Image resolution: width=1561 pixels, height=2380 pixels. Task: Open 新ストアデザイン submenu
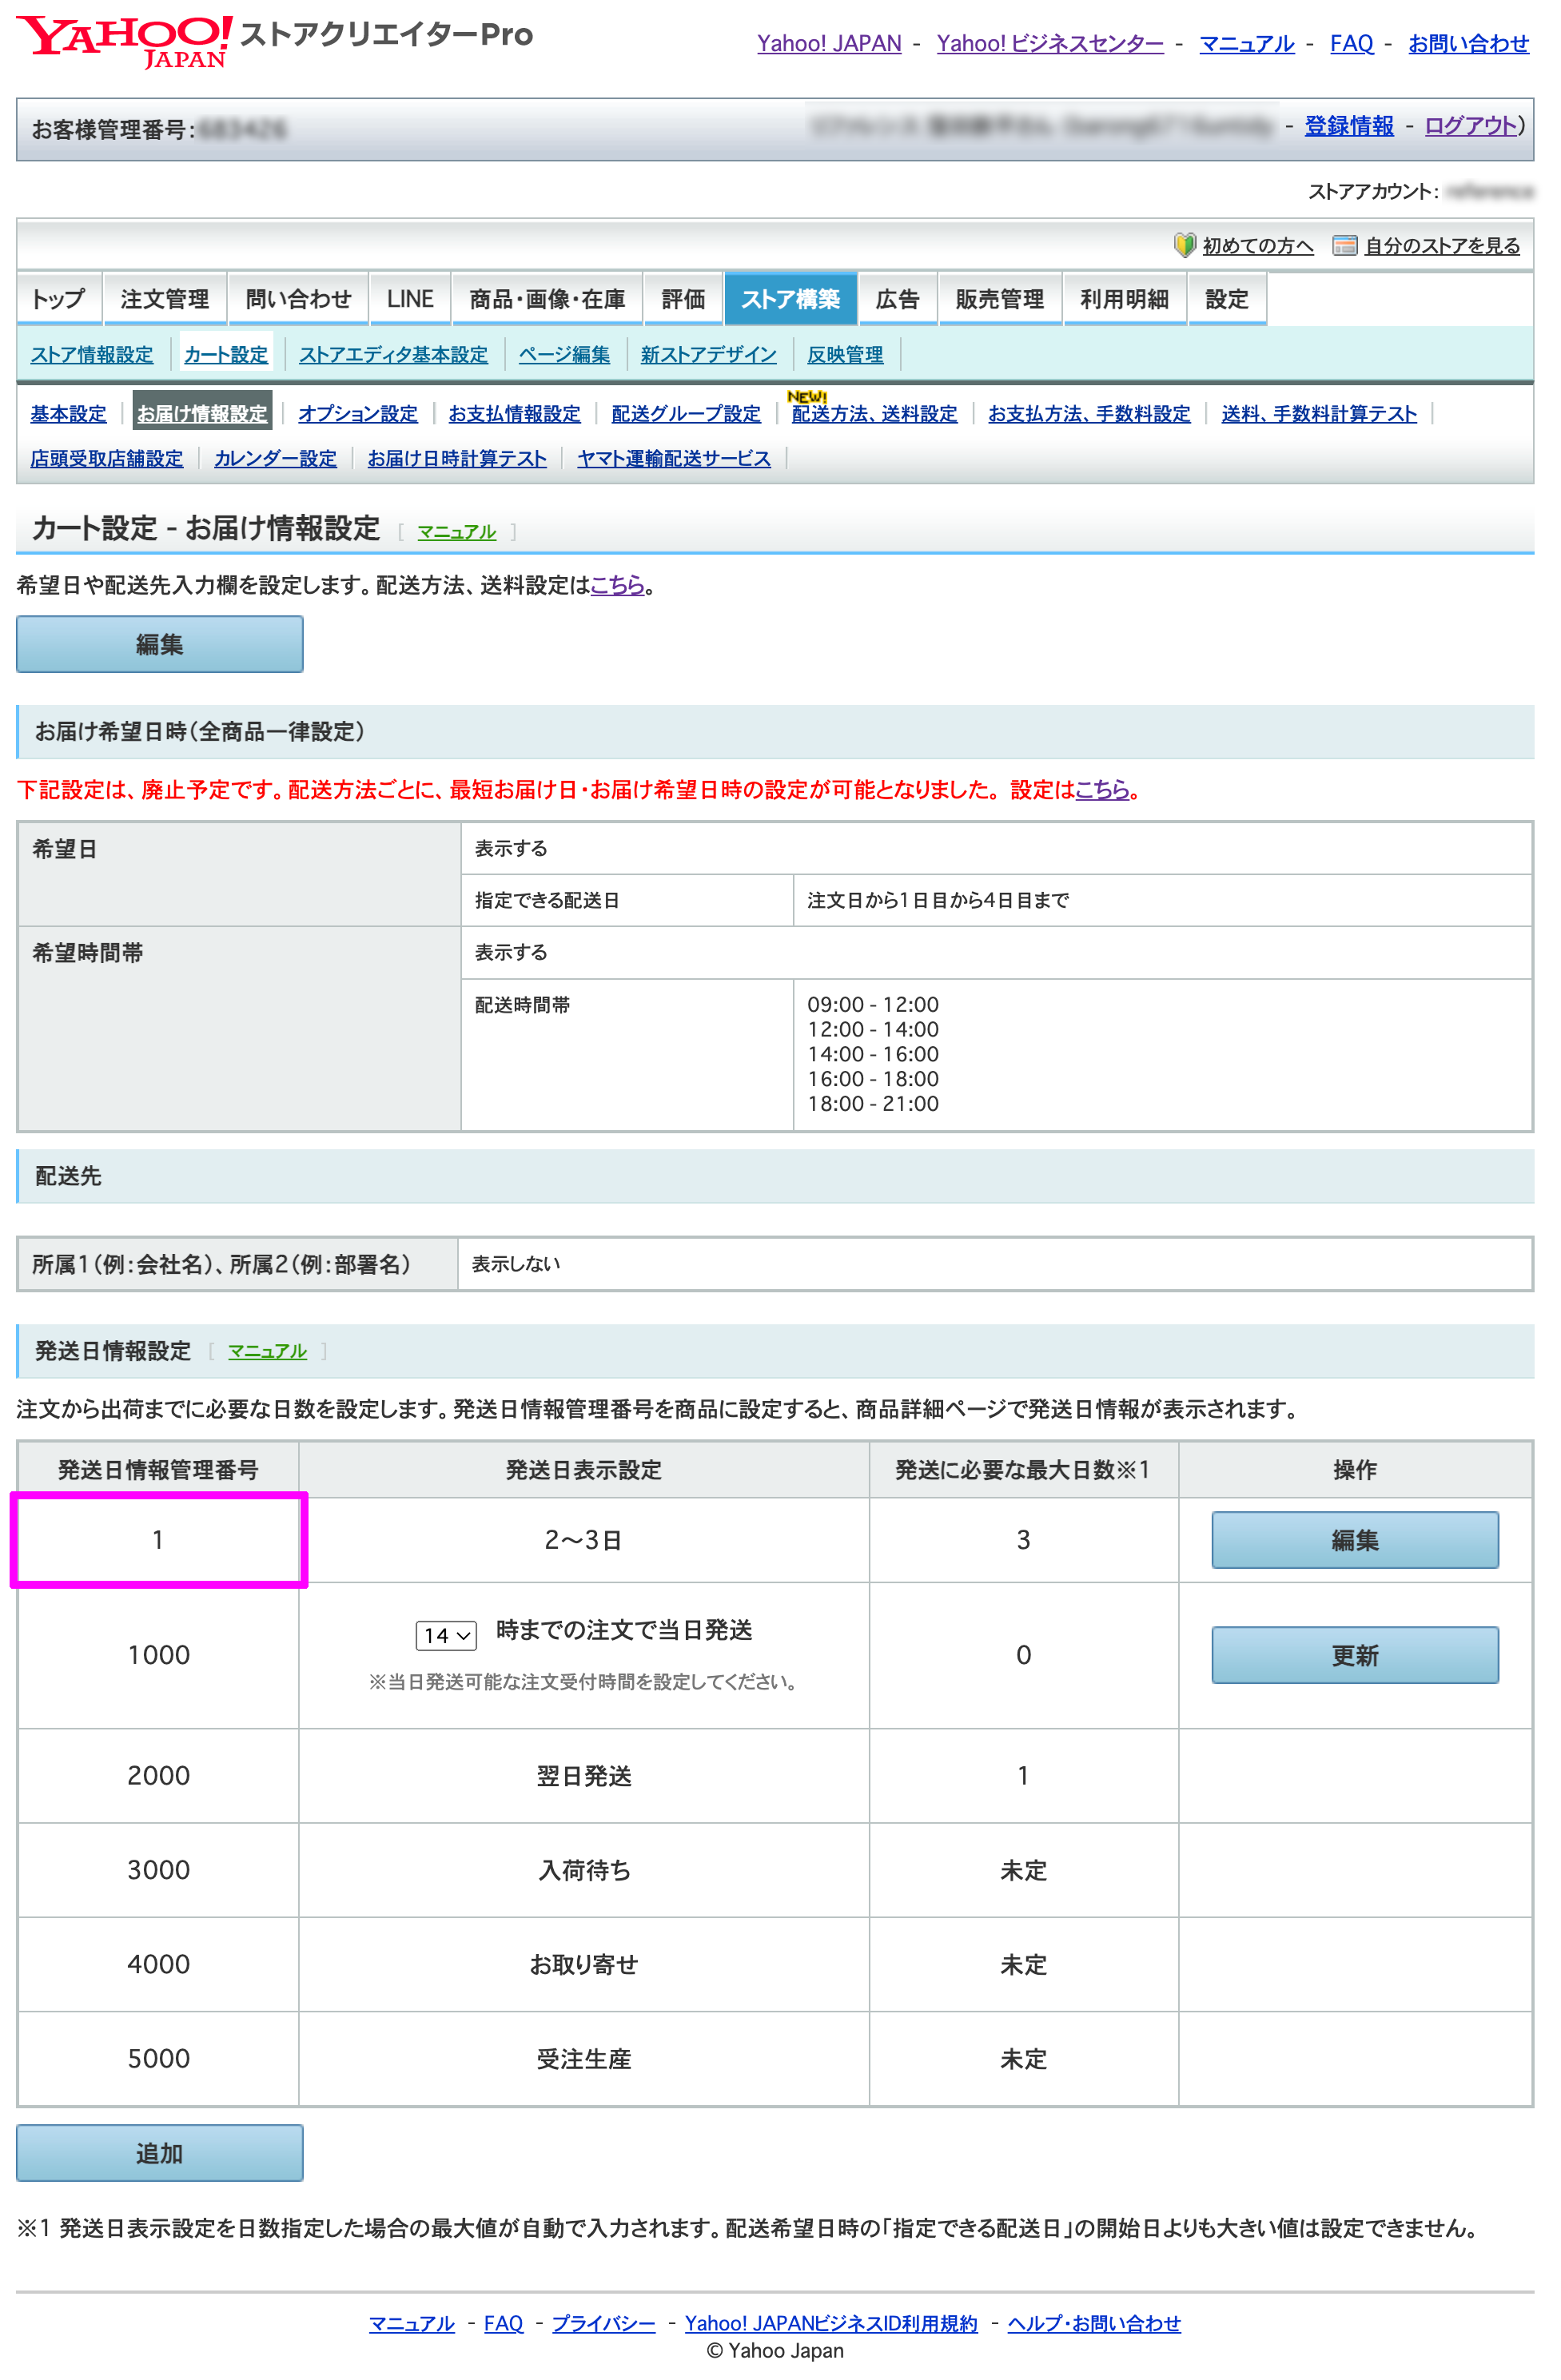pos(708,355)
